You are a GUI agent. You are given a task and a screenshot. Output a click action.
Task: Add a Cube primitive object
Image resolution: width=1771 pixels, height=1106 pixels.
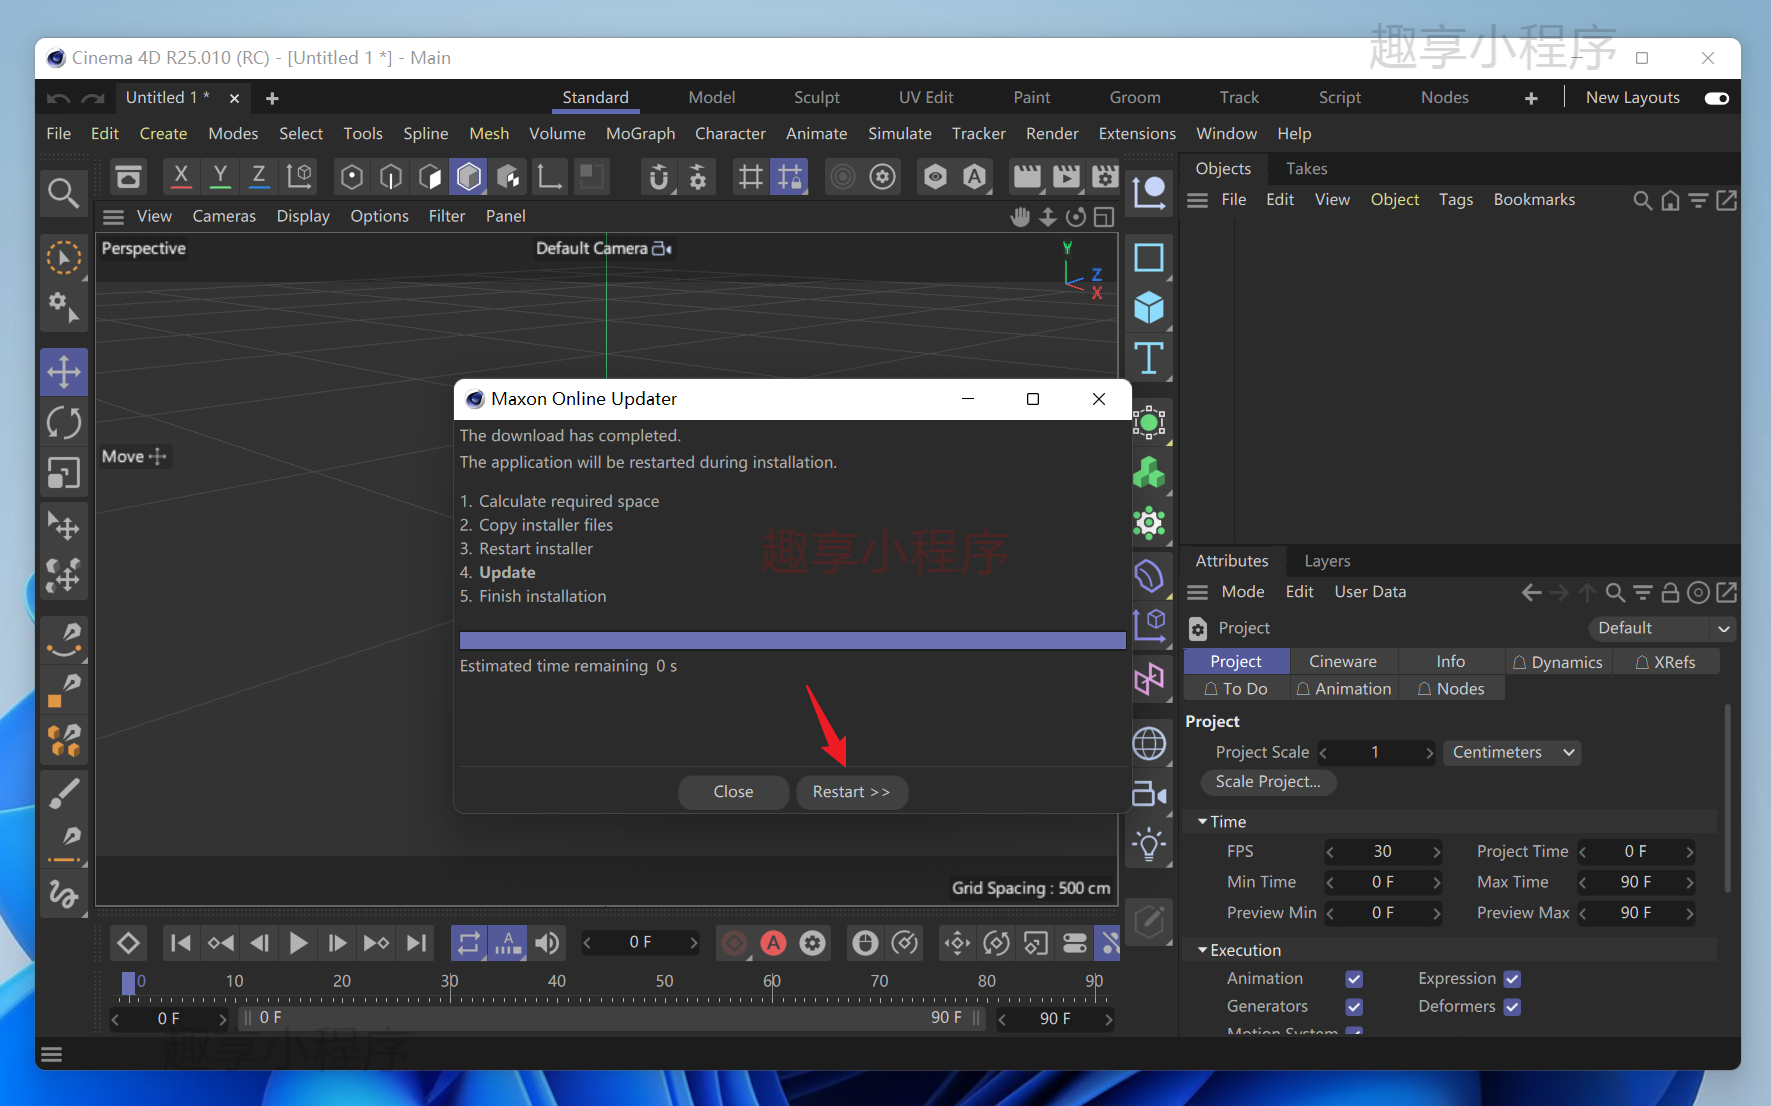pyautogui.click(x=1149, y=307)
